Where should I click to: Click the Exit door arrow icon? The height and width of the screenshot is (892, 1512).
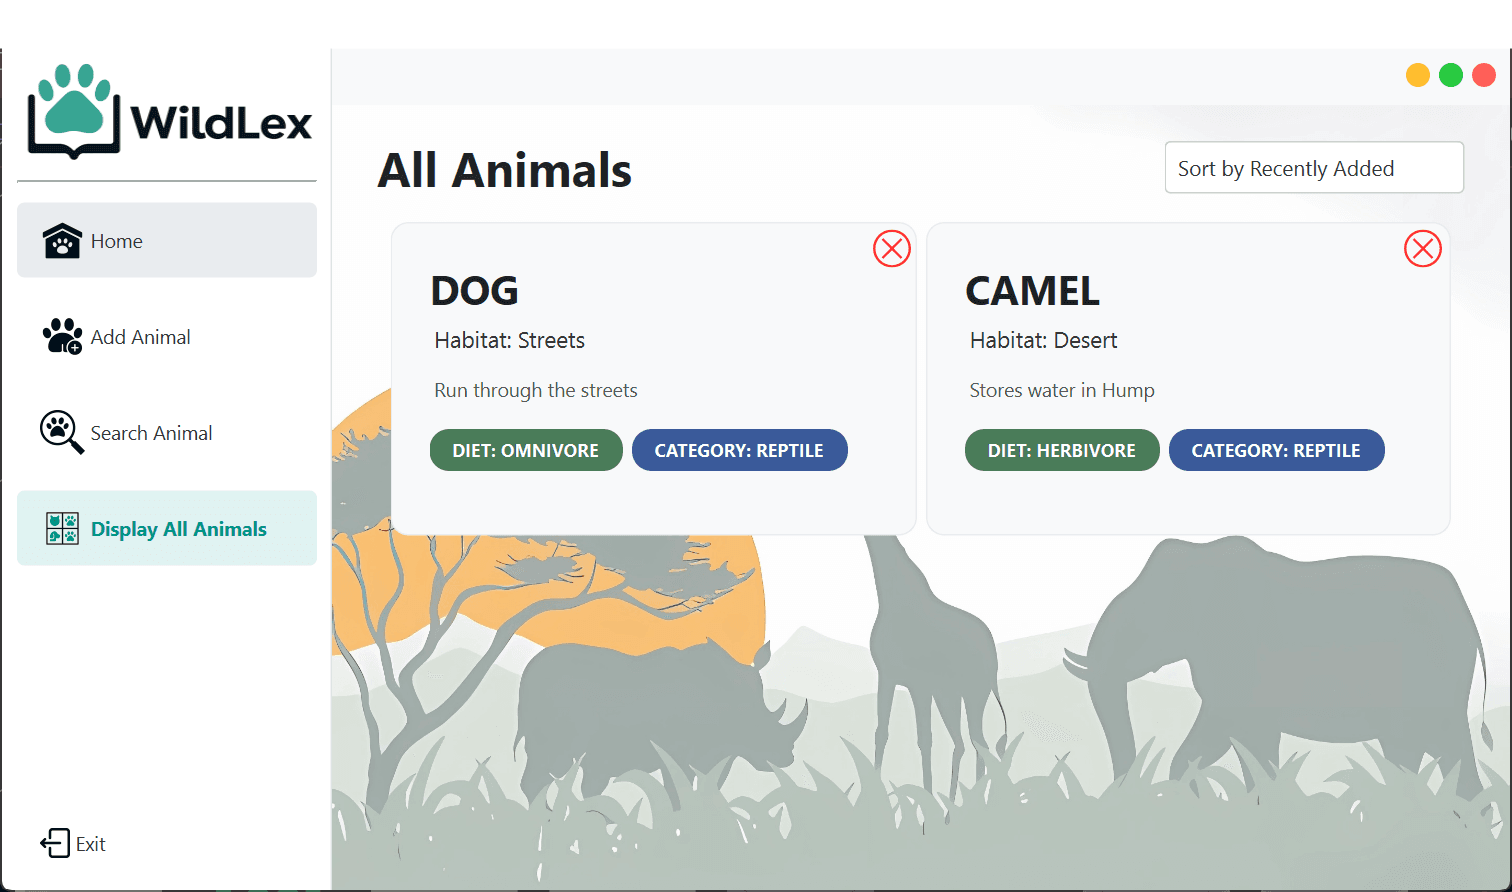55,843
